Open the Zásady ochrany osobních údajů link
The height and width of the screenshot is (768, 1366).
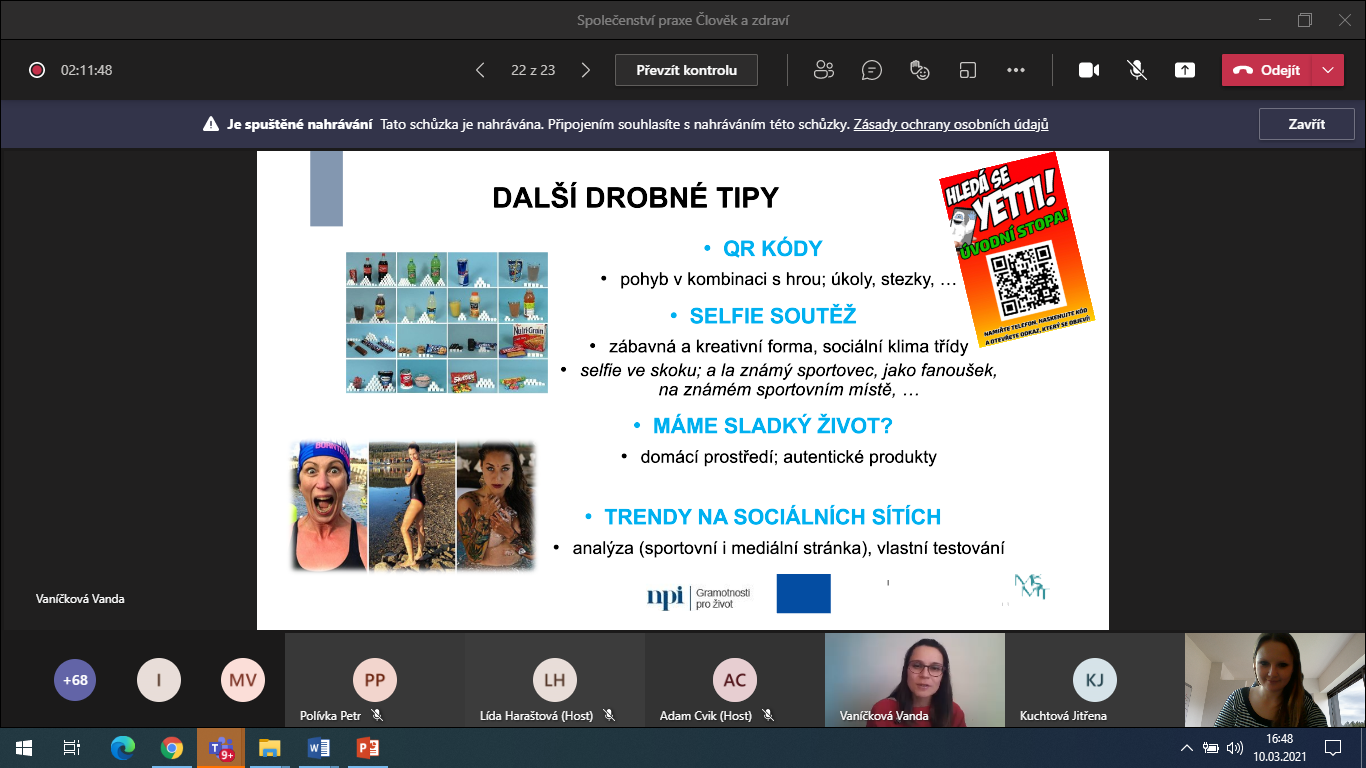click(950, 125)
